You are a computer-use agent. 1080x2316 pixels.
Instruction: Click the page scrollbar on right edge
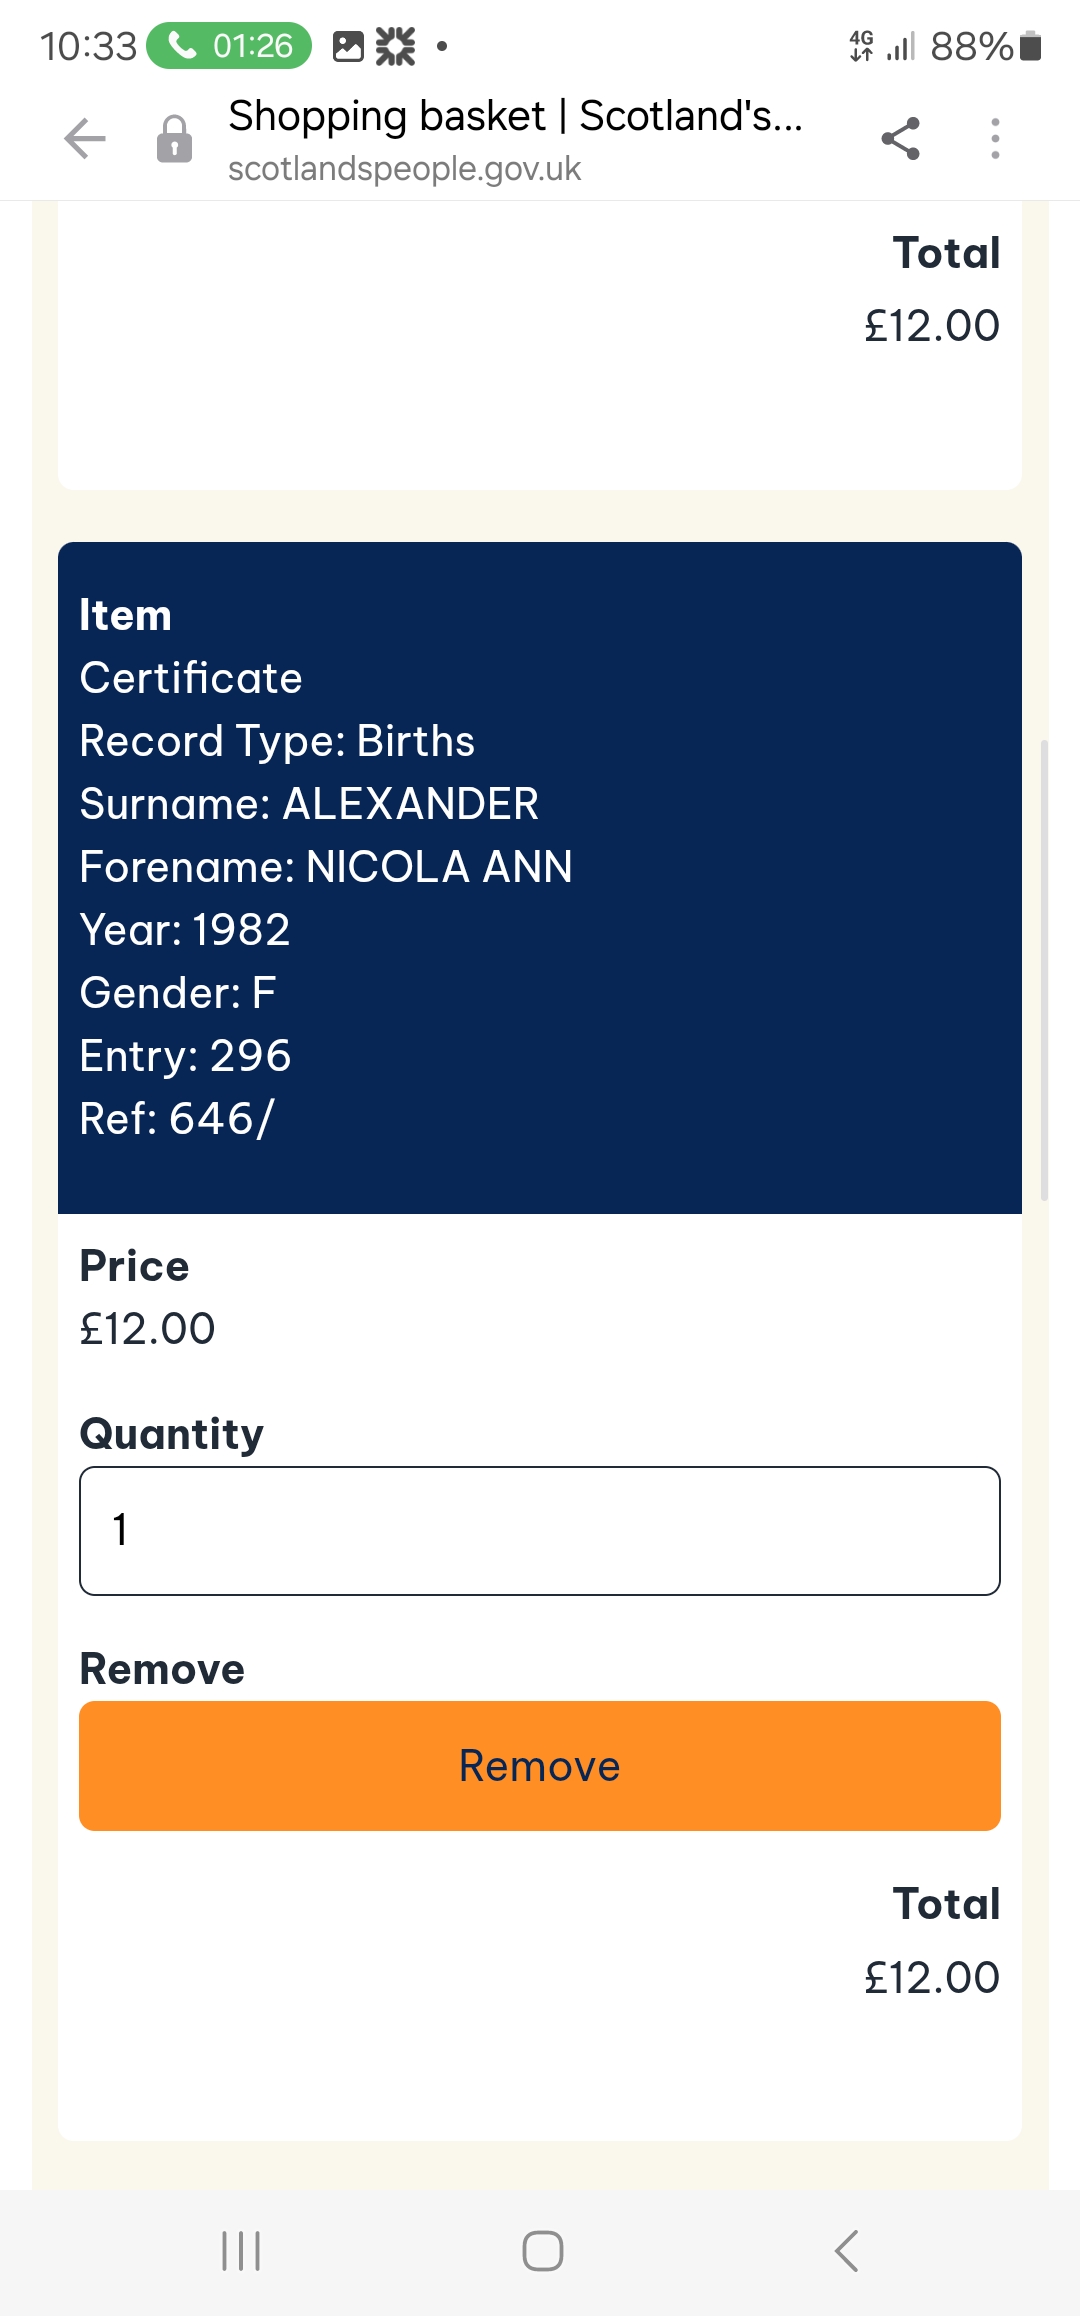coord(1044,970)
